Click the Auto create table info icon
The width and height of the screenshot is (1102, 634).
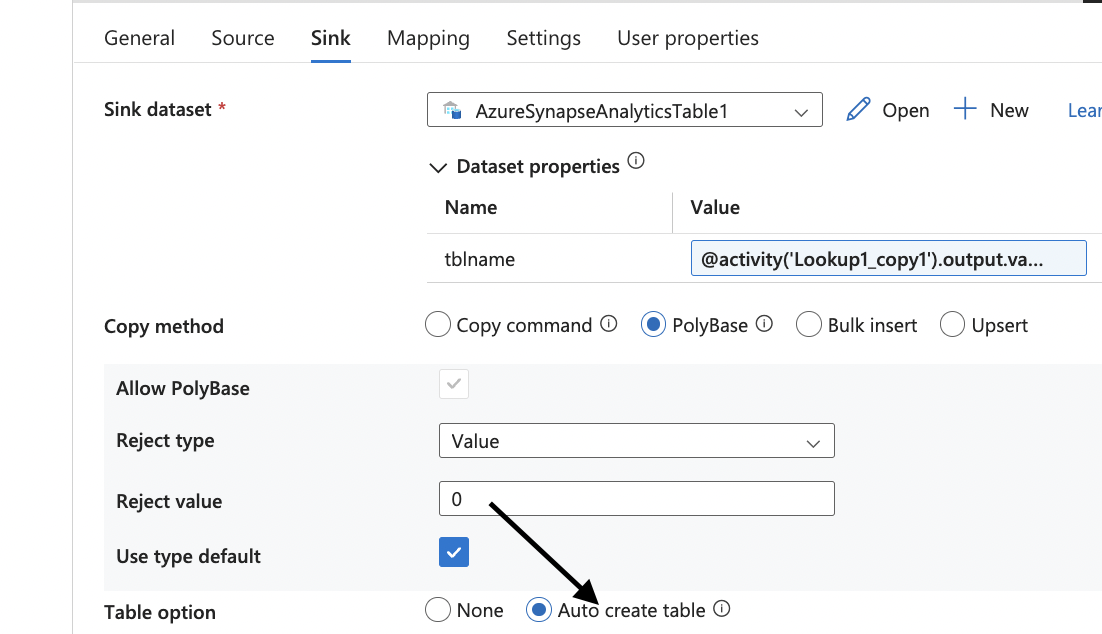point(722,609)
